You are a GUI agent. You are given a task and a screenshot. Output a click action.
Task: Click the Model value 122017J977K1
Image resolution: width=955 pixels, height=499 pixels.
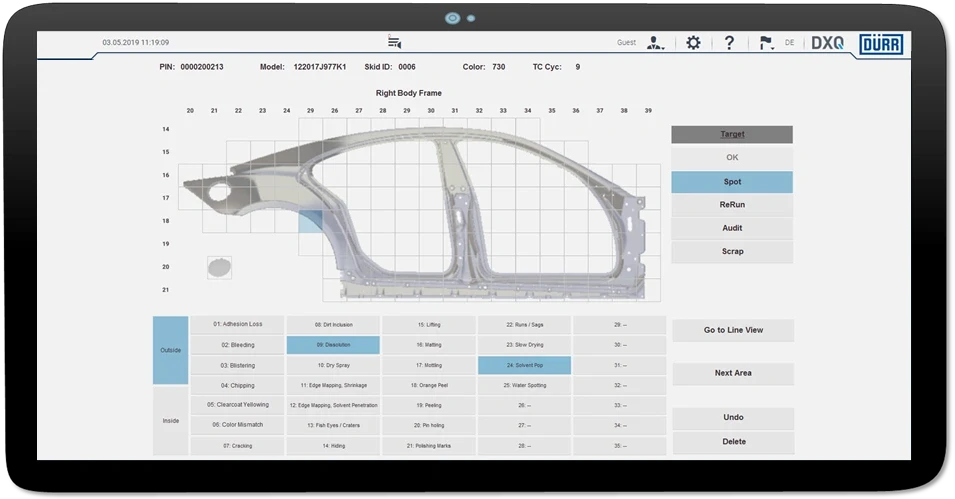(320, 67)
